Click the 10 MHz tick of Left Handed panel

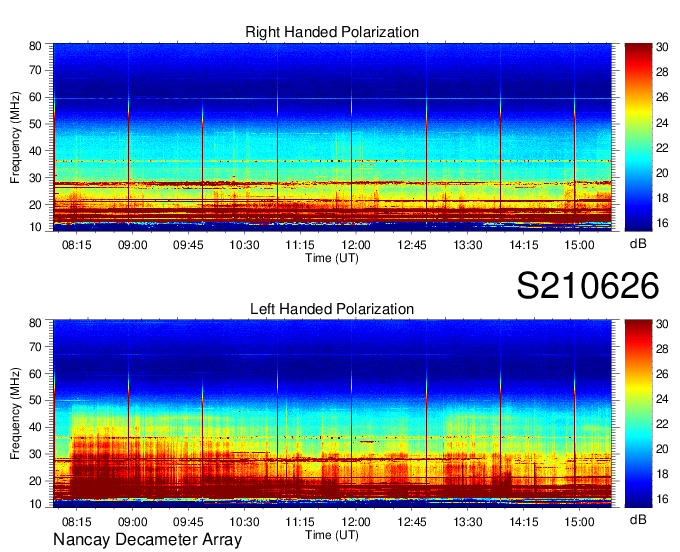pyautogui.click(x=35, y=504)
